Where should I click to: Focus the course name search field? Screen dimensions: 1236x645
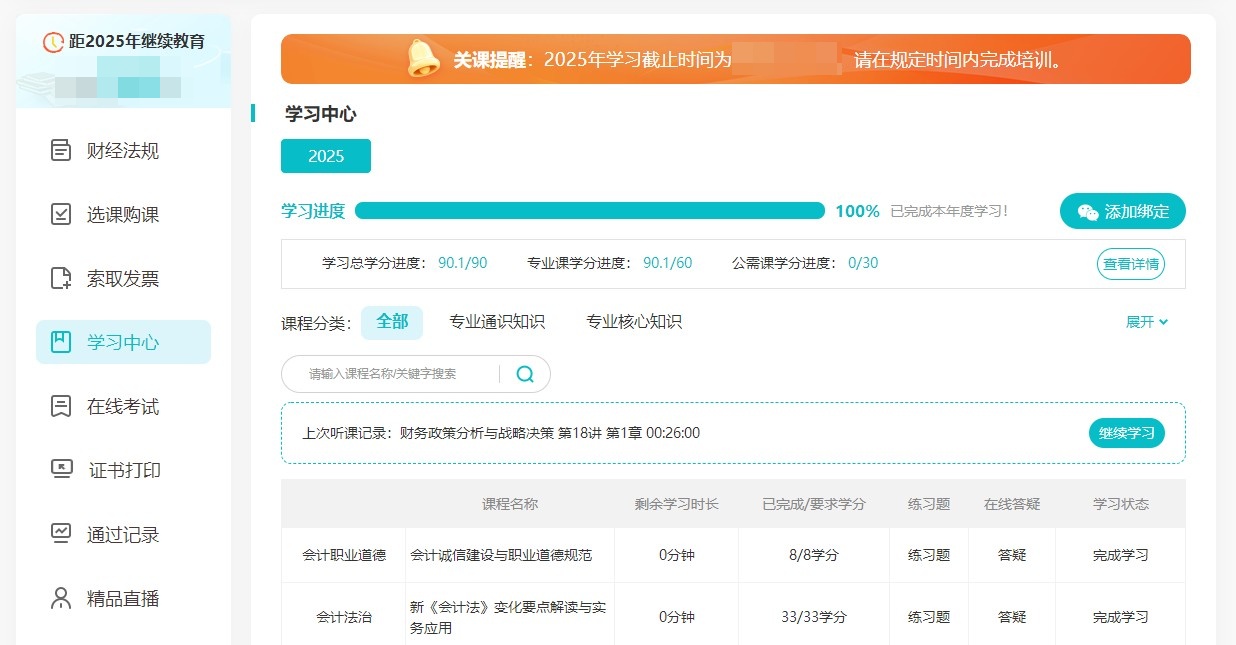point(390,374)
